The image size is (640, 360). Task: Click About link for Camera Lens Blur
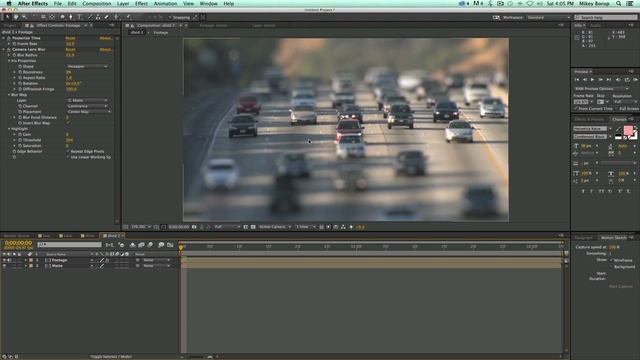click(106, 49)
